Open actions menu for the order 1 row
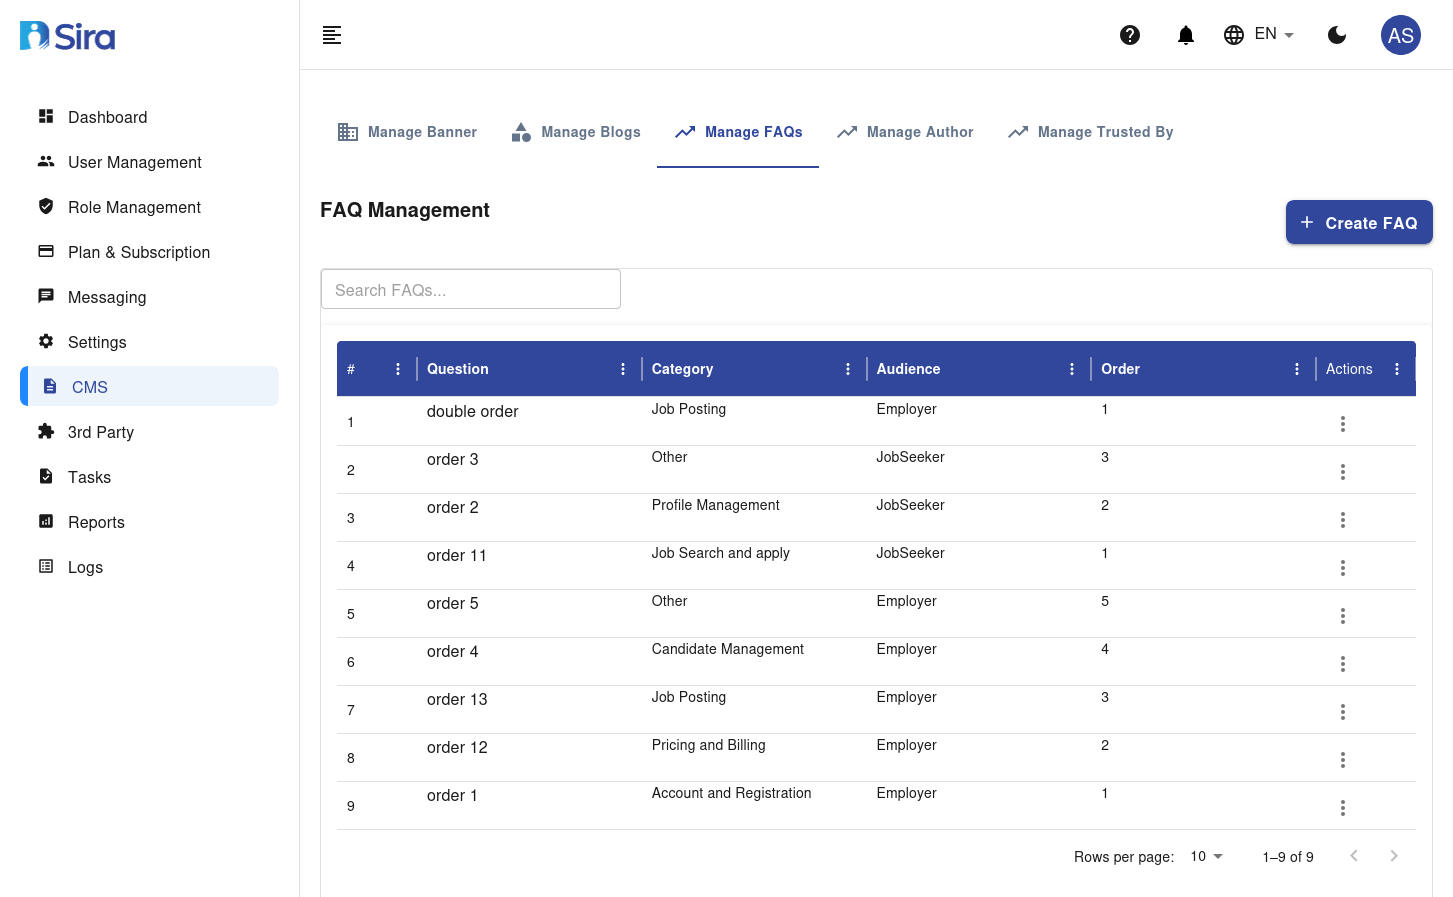This screenshot has height=897, width=1453. click(1342, 808)
